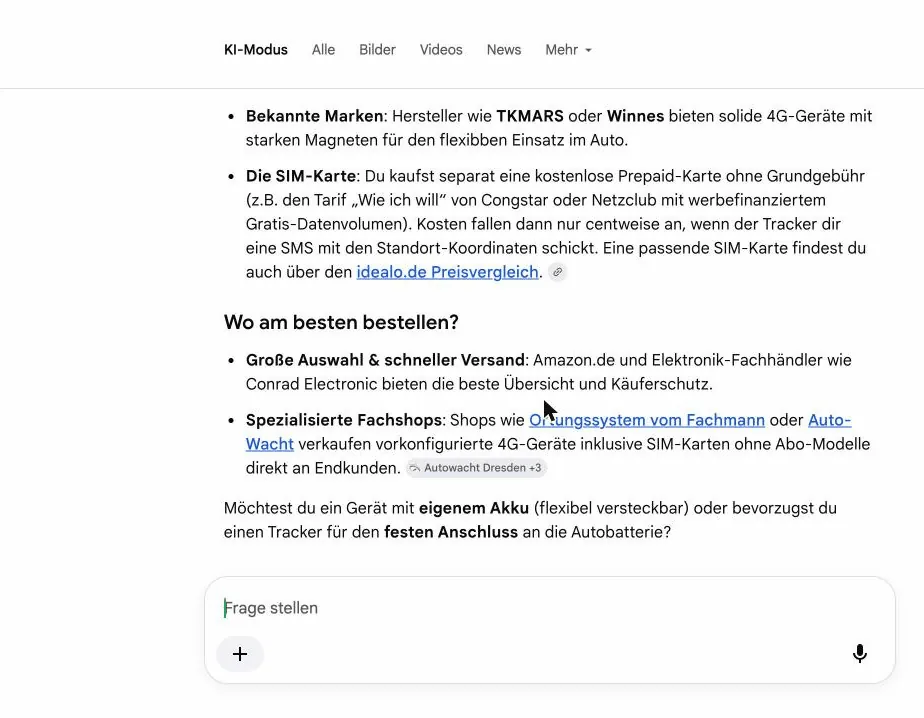This screenshot has width=924, height=718.
Task: Open the Autowacht Dresden +3 source chip
Action: pos(476,468)
